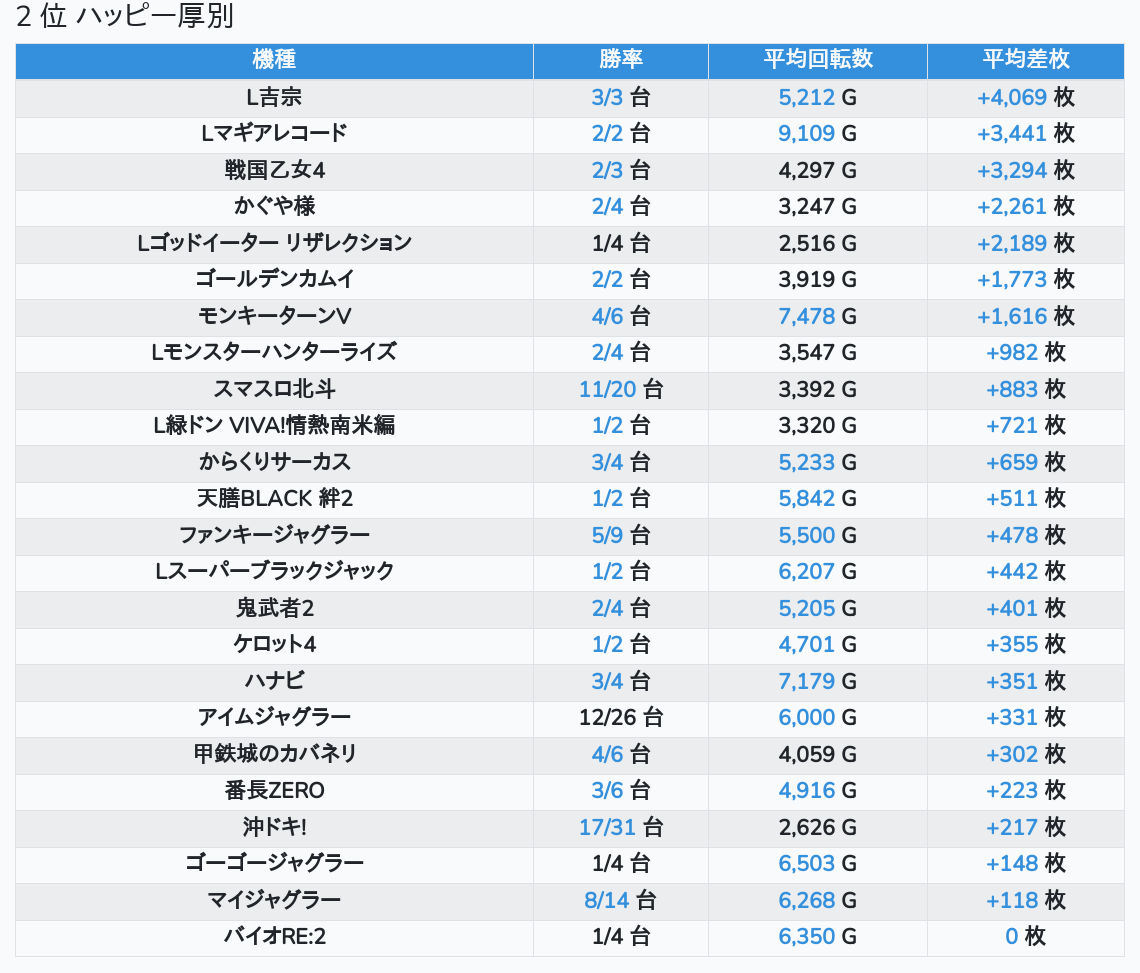This screenshot has height=973, width=1140.
Task: Select the 平均回転数 column header
Action: pyautogui.click(x=818, y=59)
